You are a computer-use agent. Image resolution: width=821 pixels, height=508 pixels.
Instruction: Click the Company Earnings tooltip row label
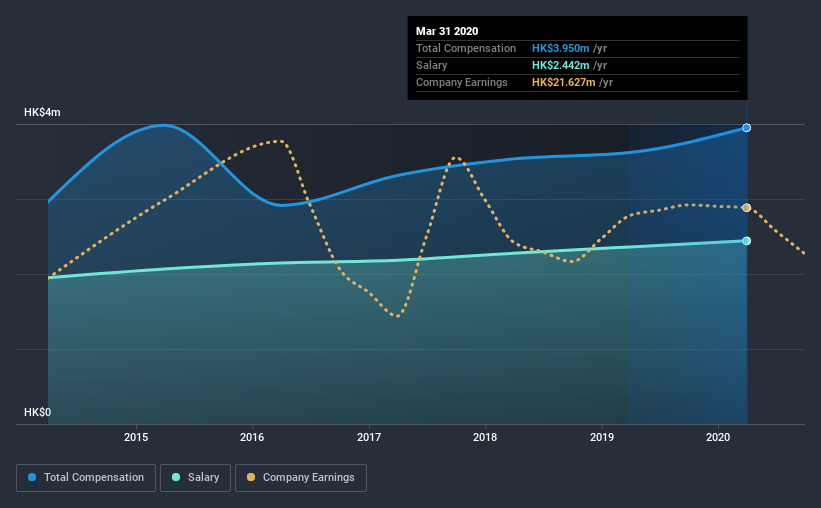point(462,82)
